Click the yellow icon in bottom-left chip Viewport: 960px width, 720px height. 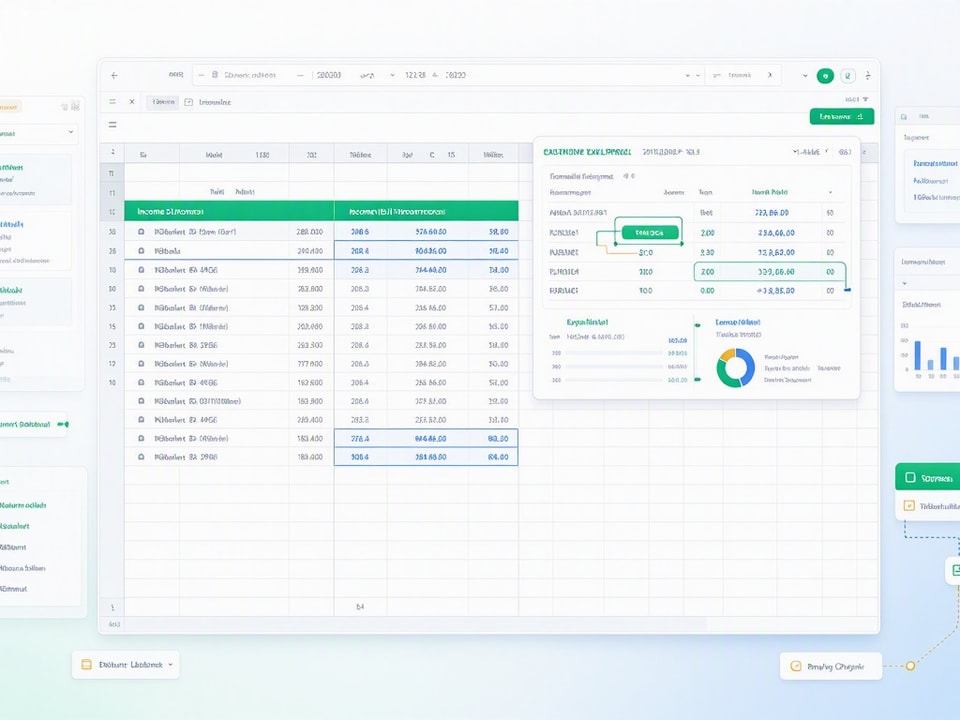tap(86, 664)
